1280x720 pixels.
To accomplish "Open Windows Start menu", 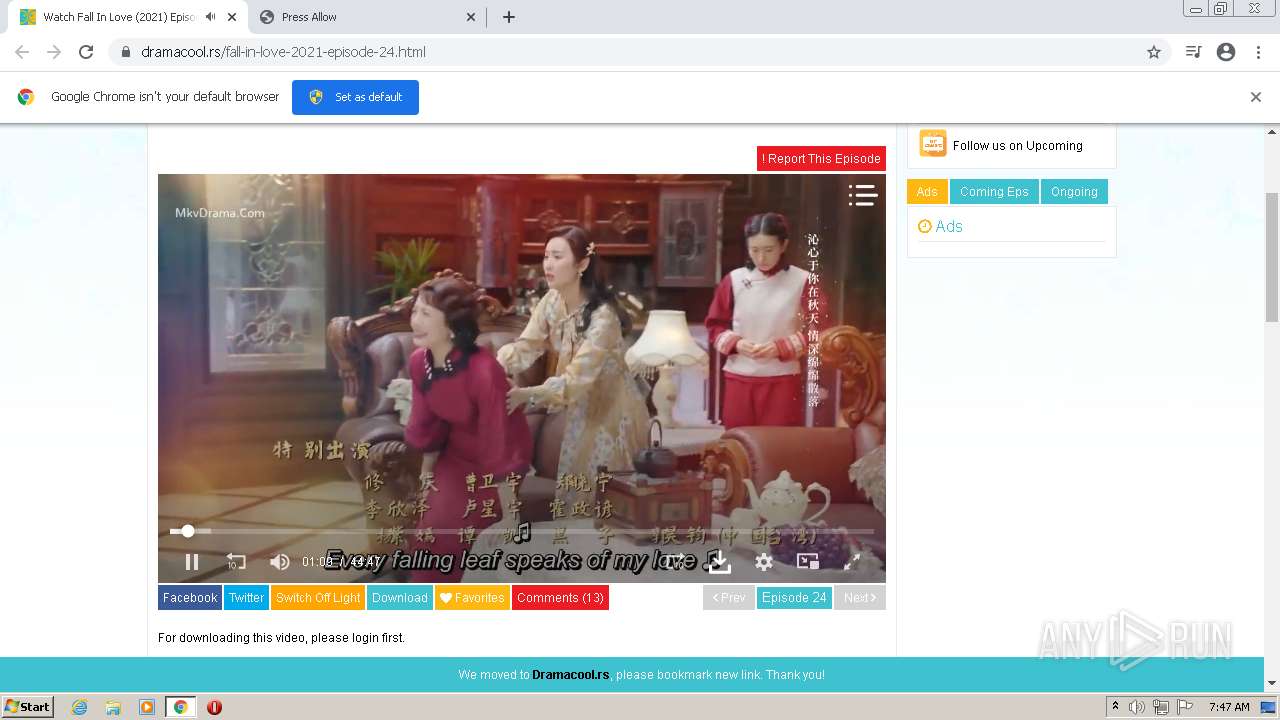I will 27,707.
